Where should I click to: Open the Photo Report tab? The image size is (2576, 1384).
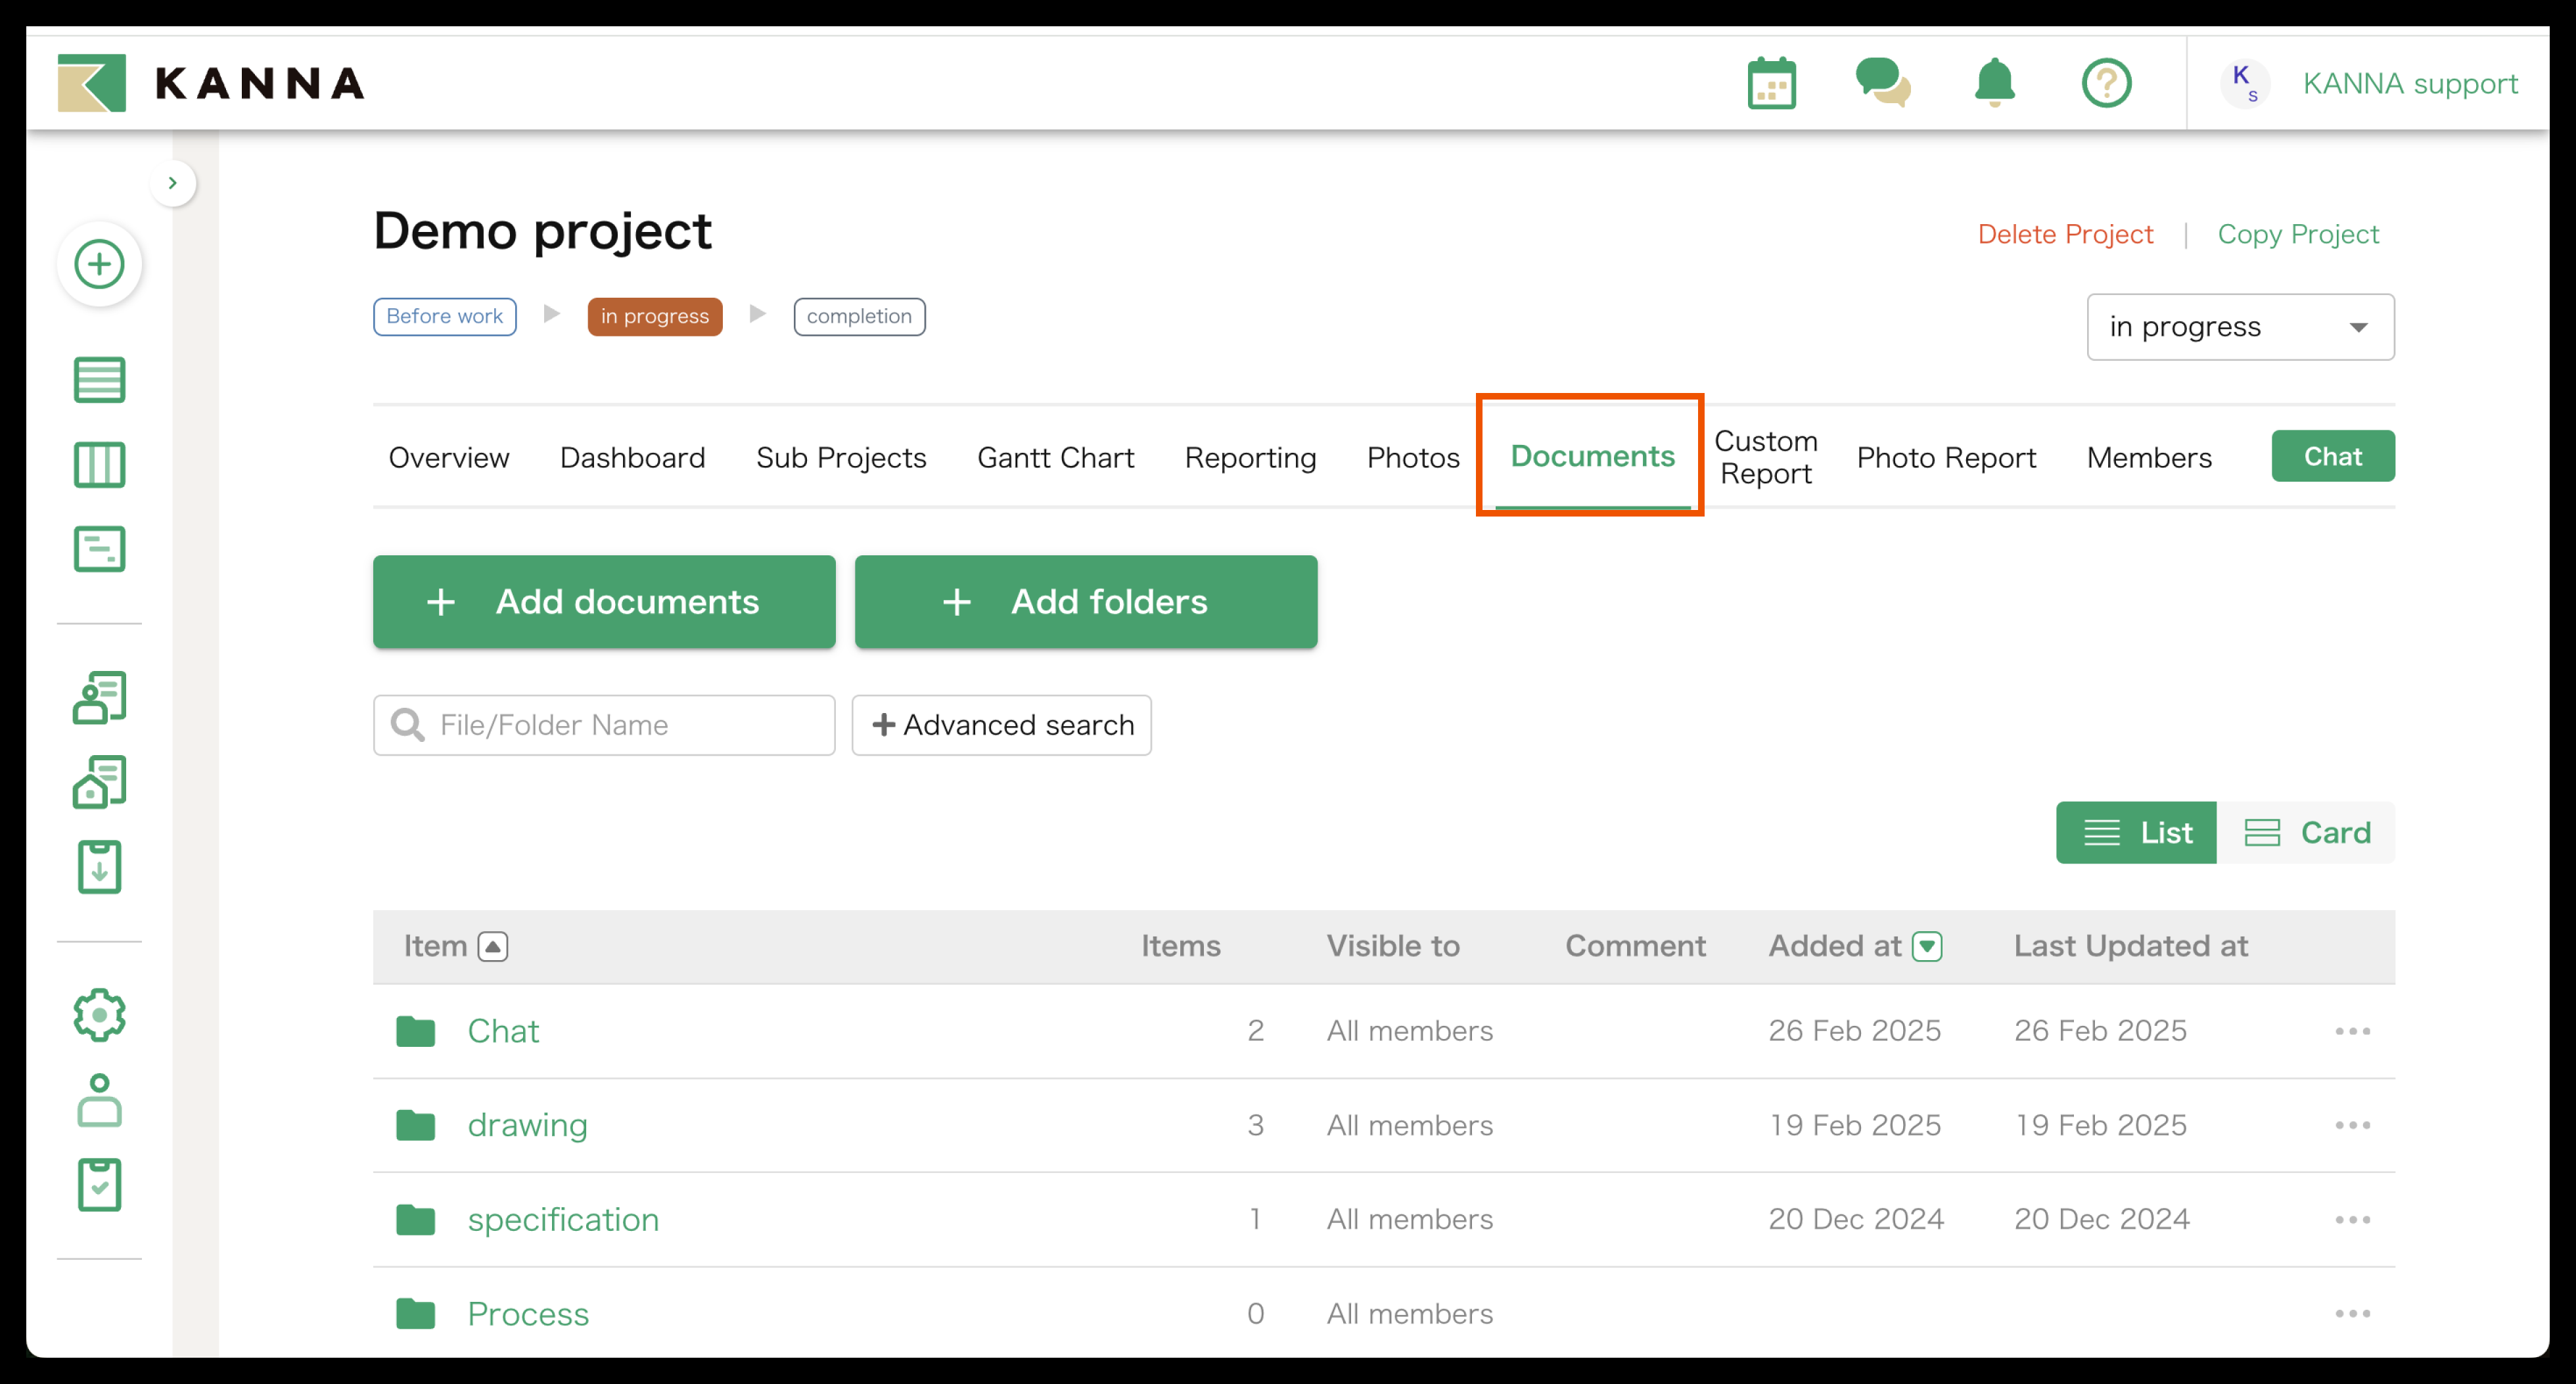[1945, 458]
